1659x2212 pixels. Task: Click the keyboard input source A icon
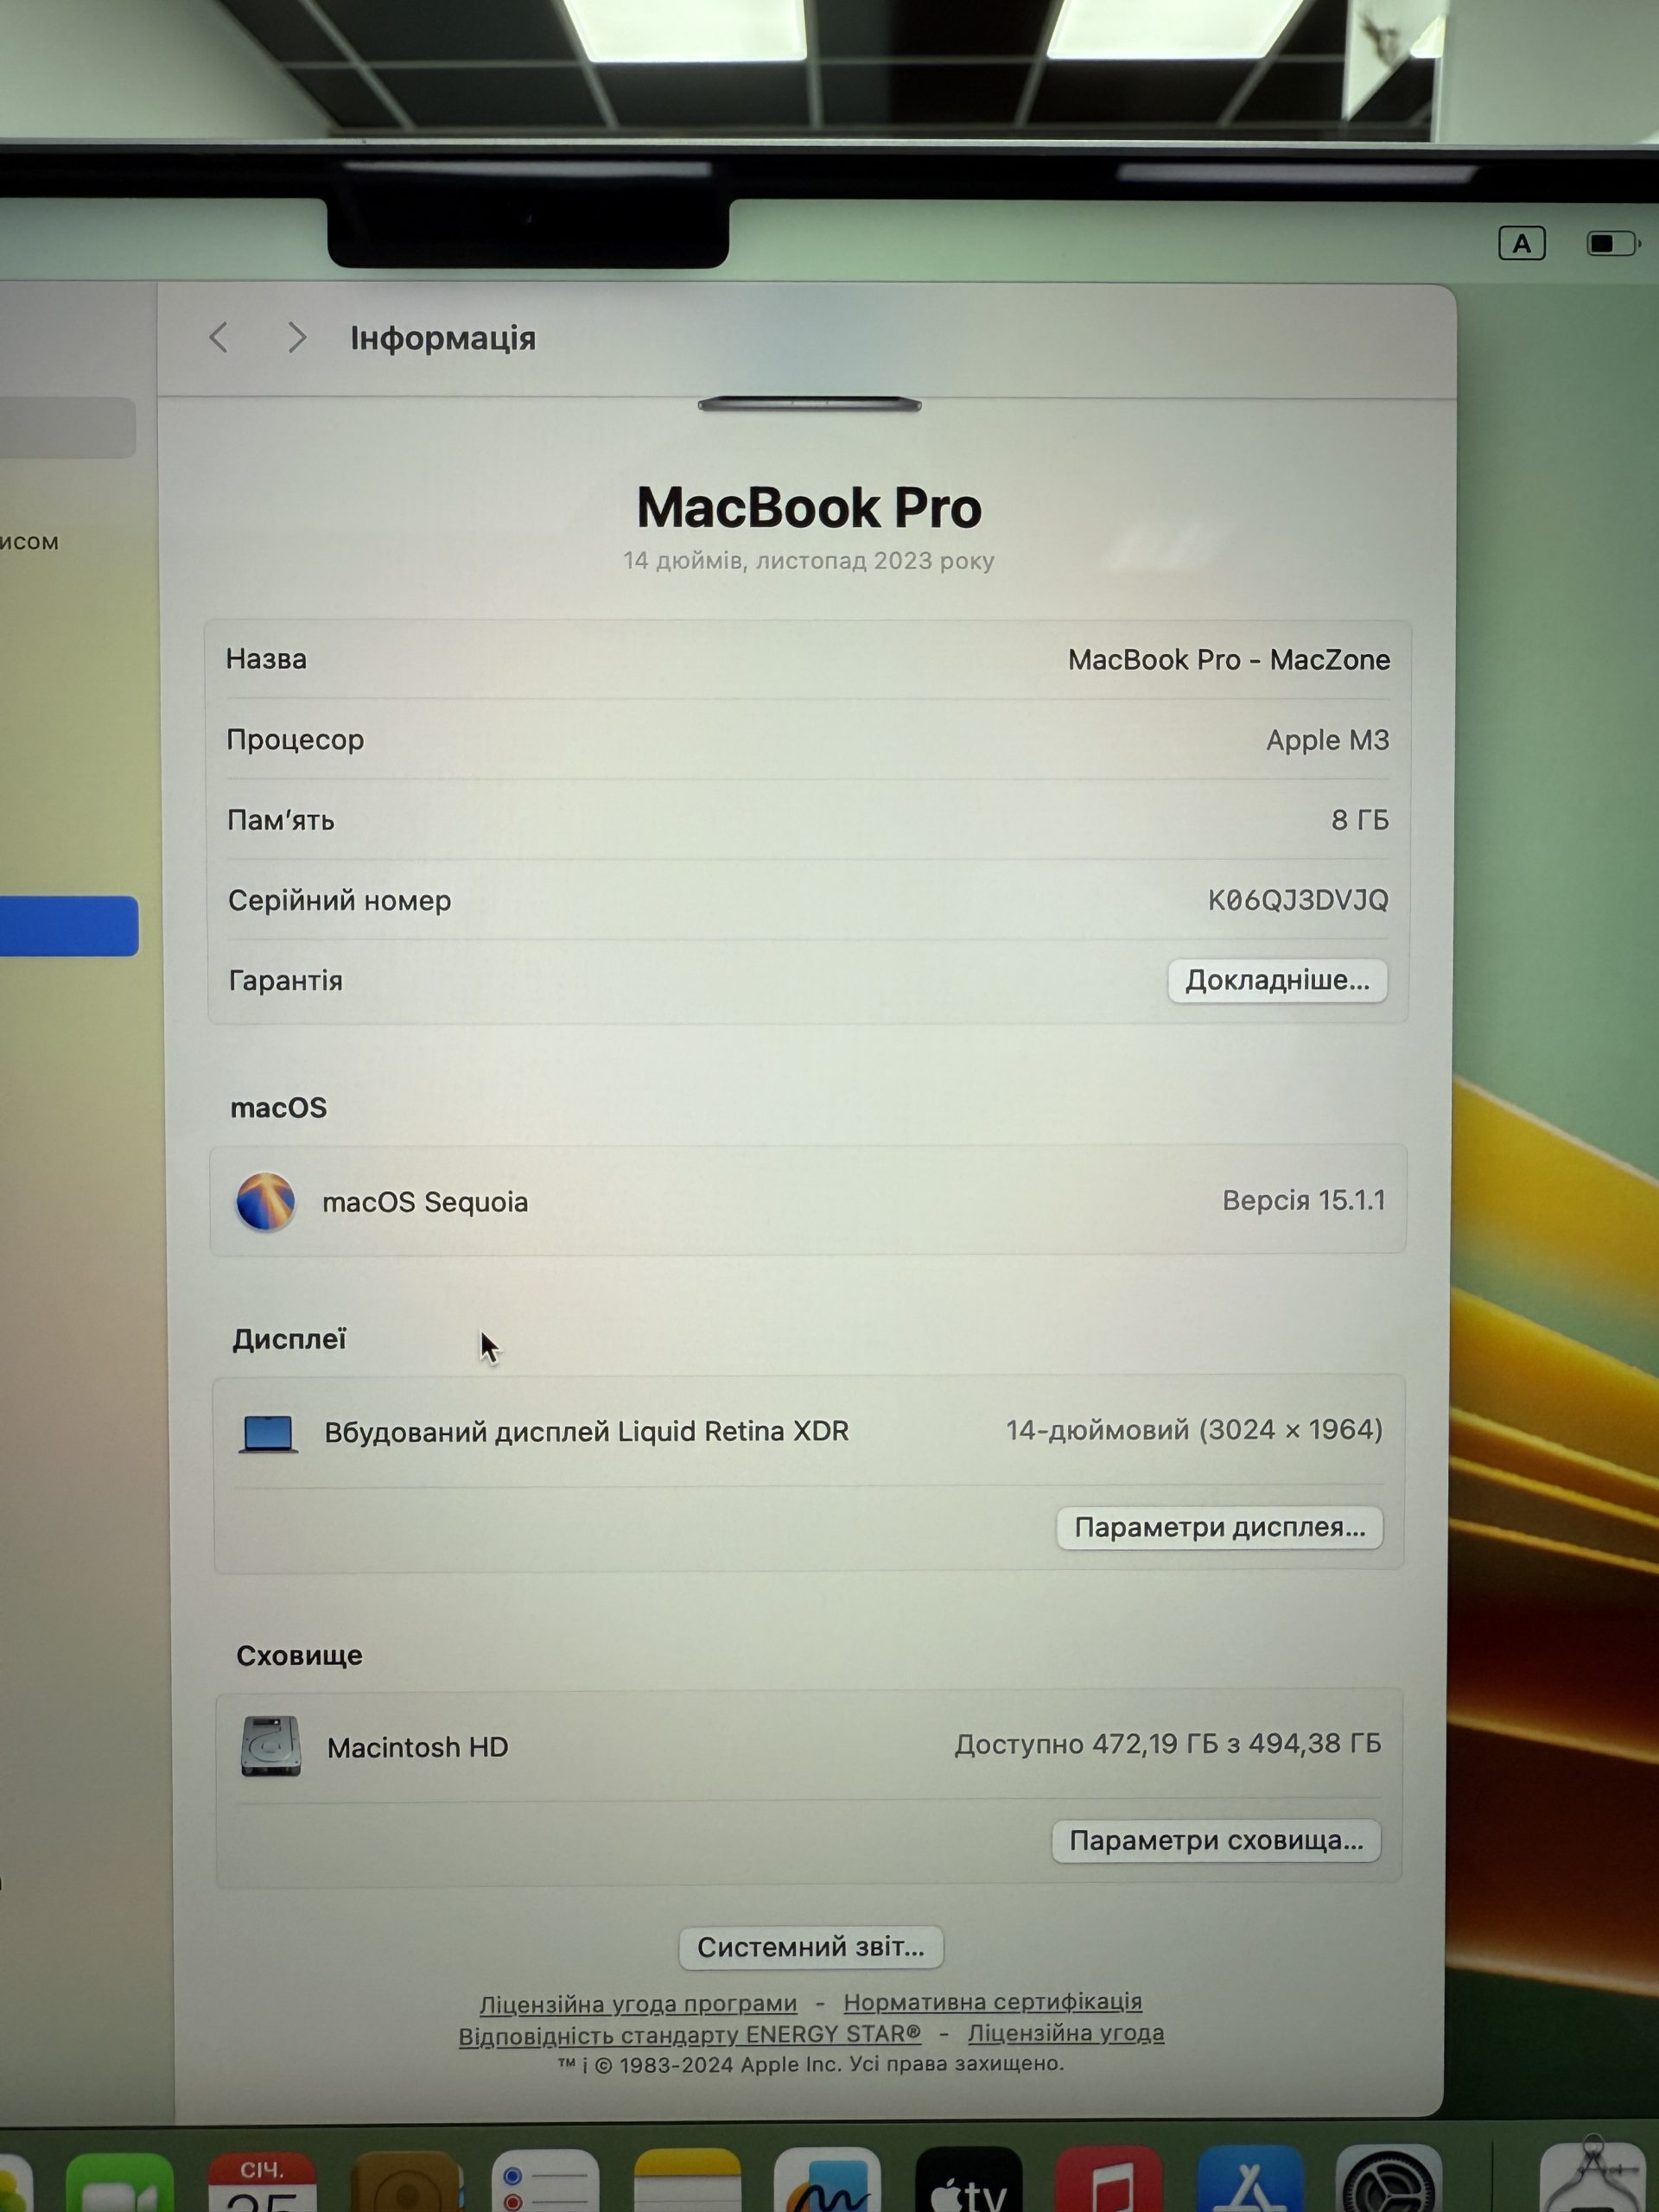pos(1521,243)
